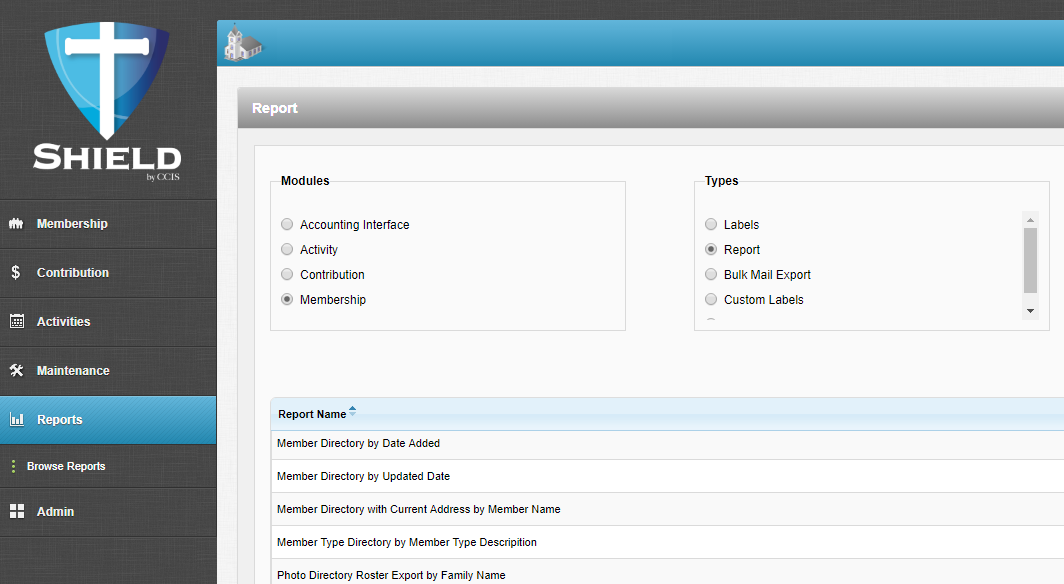Choose the Labels type radio button
Image resolution: width=1064 pixels, height=584 pixels.
710,224
